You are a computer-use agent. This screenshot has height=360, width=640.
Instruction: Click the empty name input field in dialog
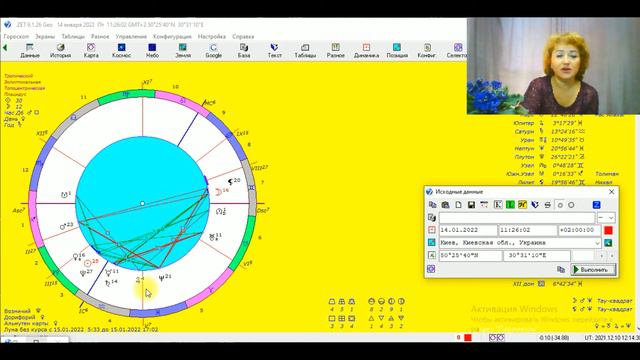[x=517, y=218]
